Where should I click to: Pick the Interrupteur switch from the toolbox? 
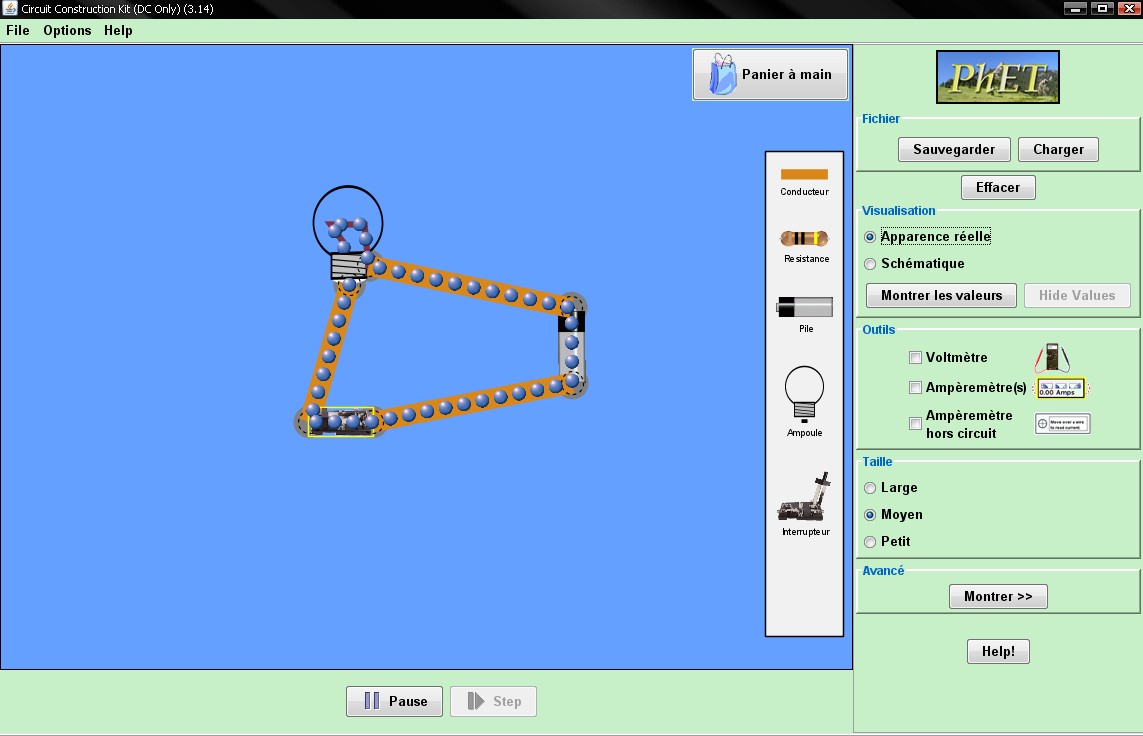(804, 497)
